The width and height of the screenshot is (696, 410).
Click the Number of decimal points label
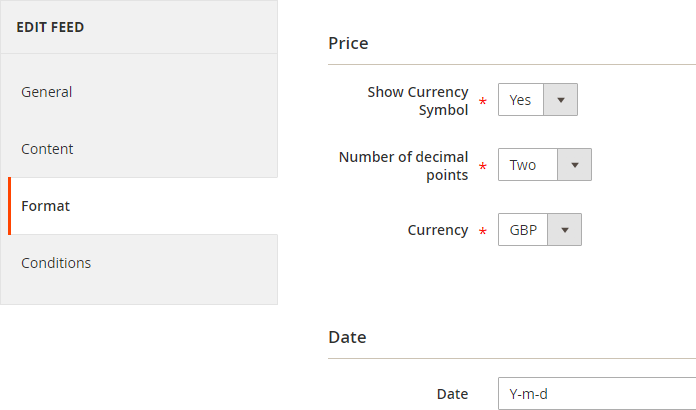(403, 166)
